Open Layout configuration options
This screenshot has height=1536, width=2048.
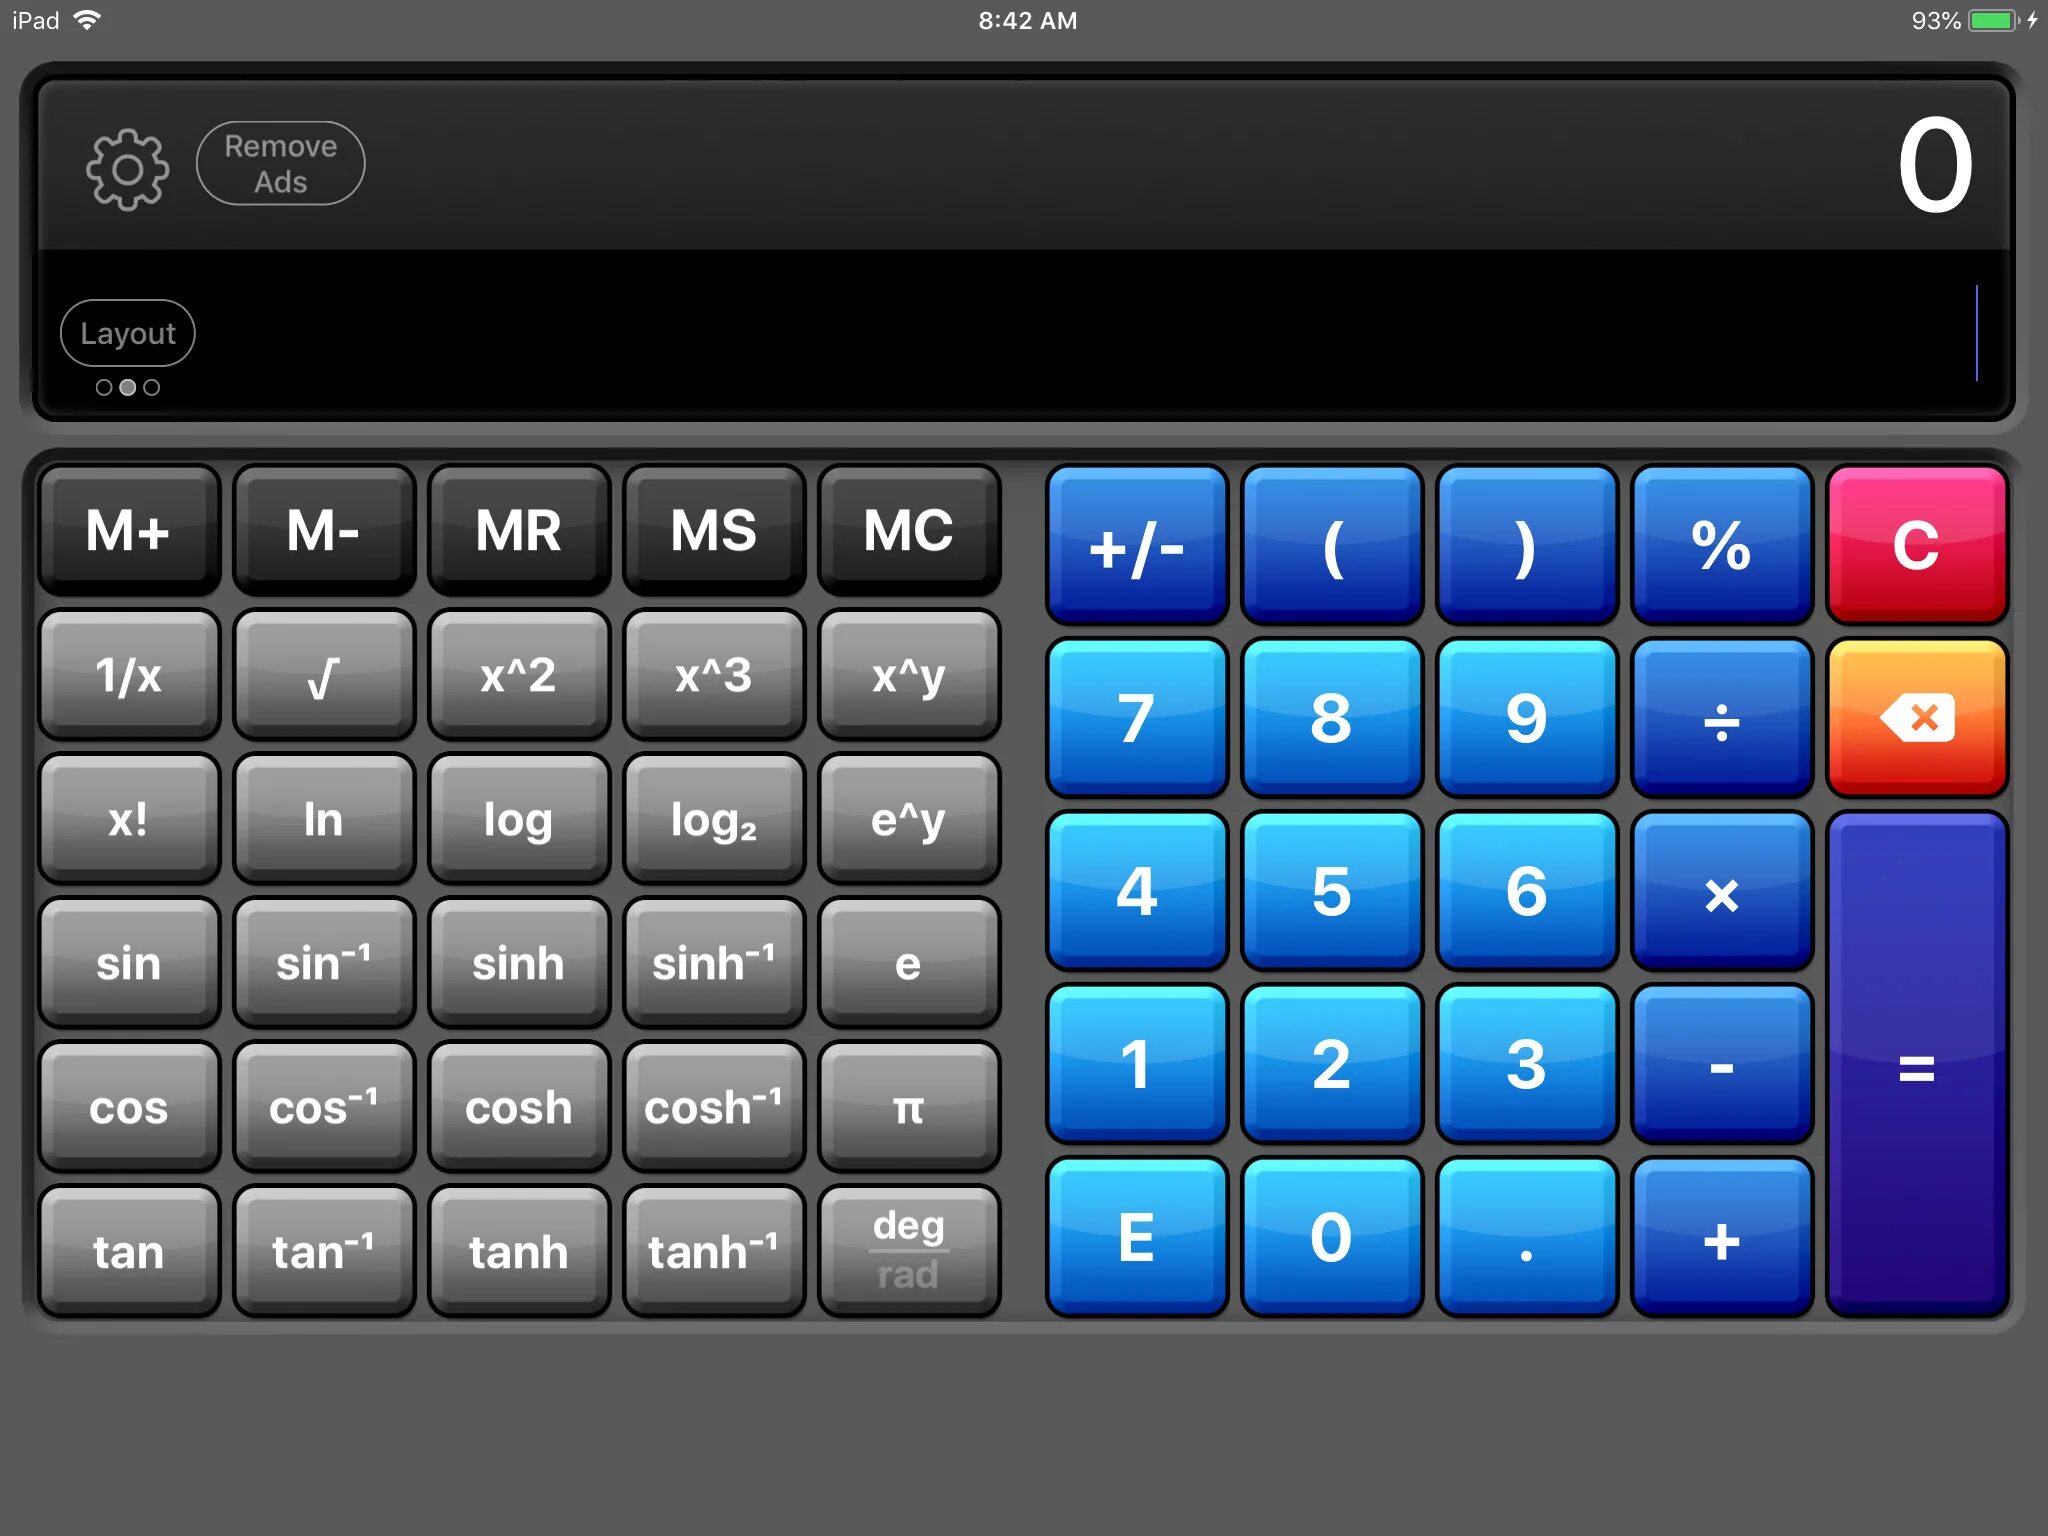127,332
